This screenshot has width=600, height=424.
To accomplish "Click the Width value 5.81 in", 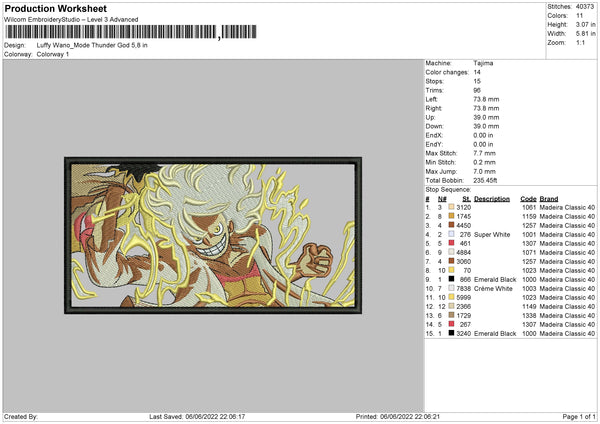I will (x=585, y=34).
